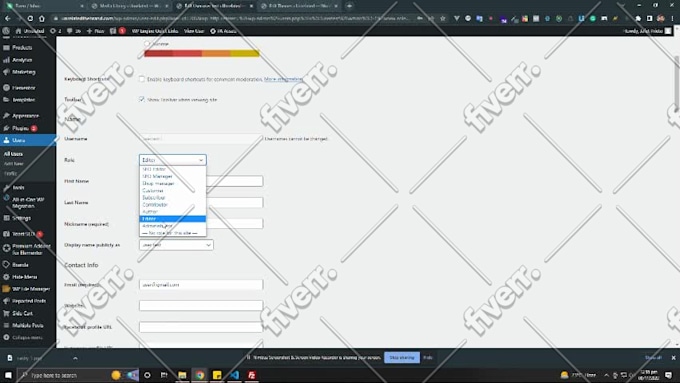Image resolution: width=680 pixels, height=383 pixels.
Task: Select the Sunrise color scheme radio
Action: [x=147, y=43]
